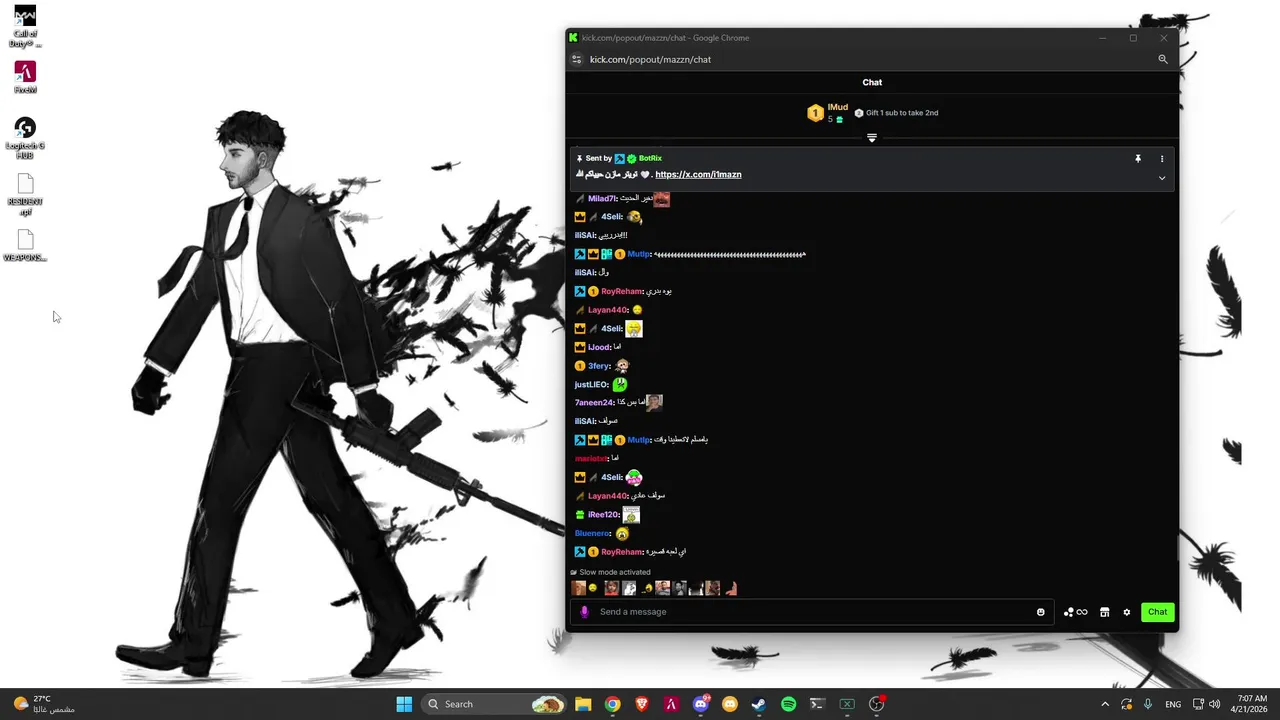Open Steam from taskbar
Screen dimensions: 1280x720
759,704
